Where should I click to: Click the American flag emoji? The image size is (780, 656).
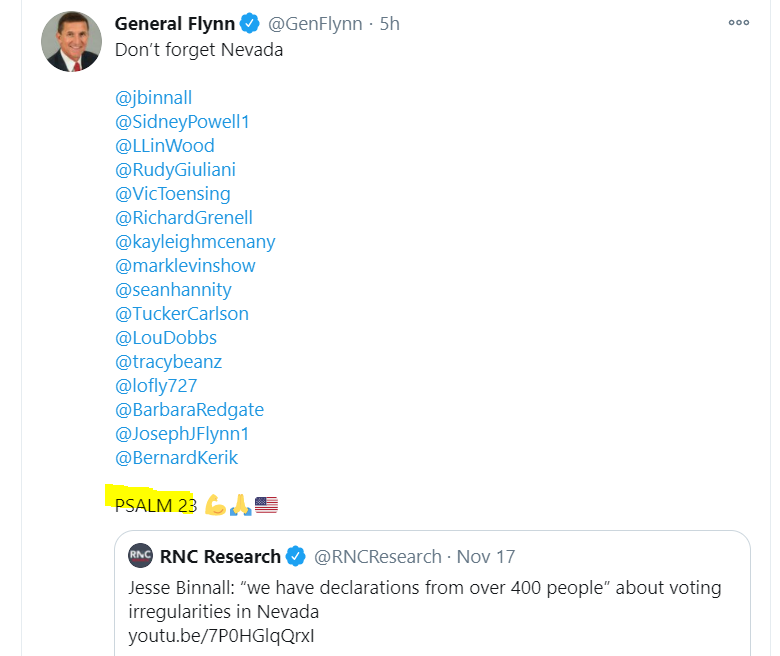266,505
